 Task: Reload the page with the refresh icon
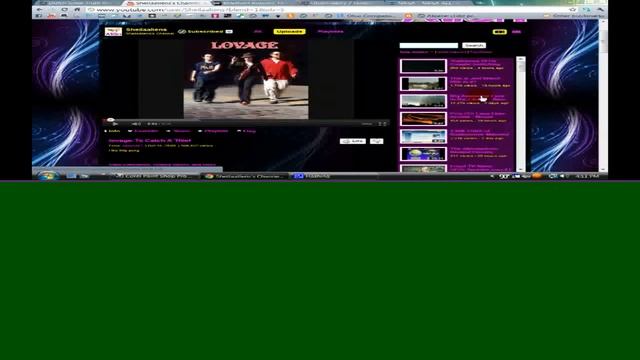pyautogui.click(x=64, y=9)
